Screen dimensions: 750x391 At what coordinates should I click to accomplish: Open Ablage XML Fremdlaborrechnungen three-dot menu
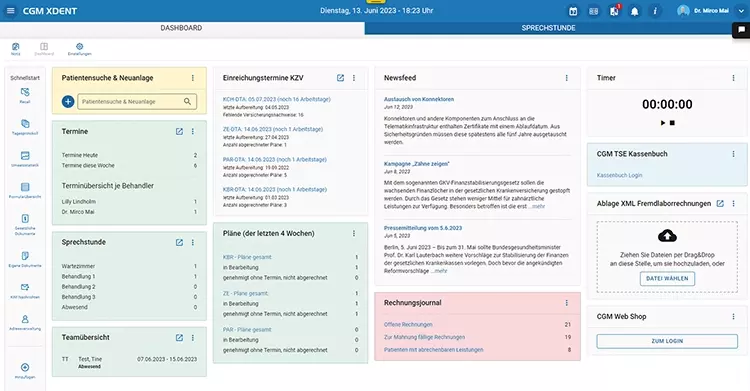click(734, 203)
